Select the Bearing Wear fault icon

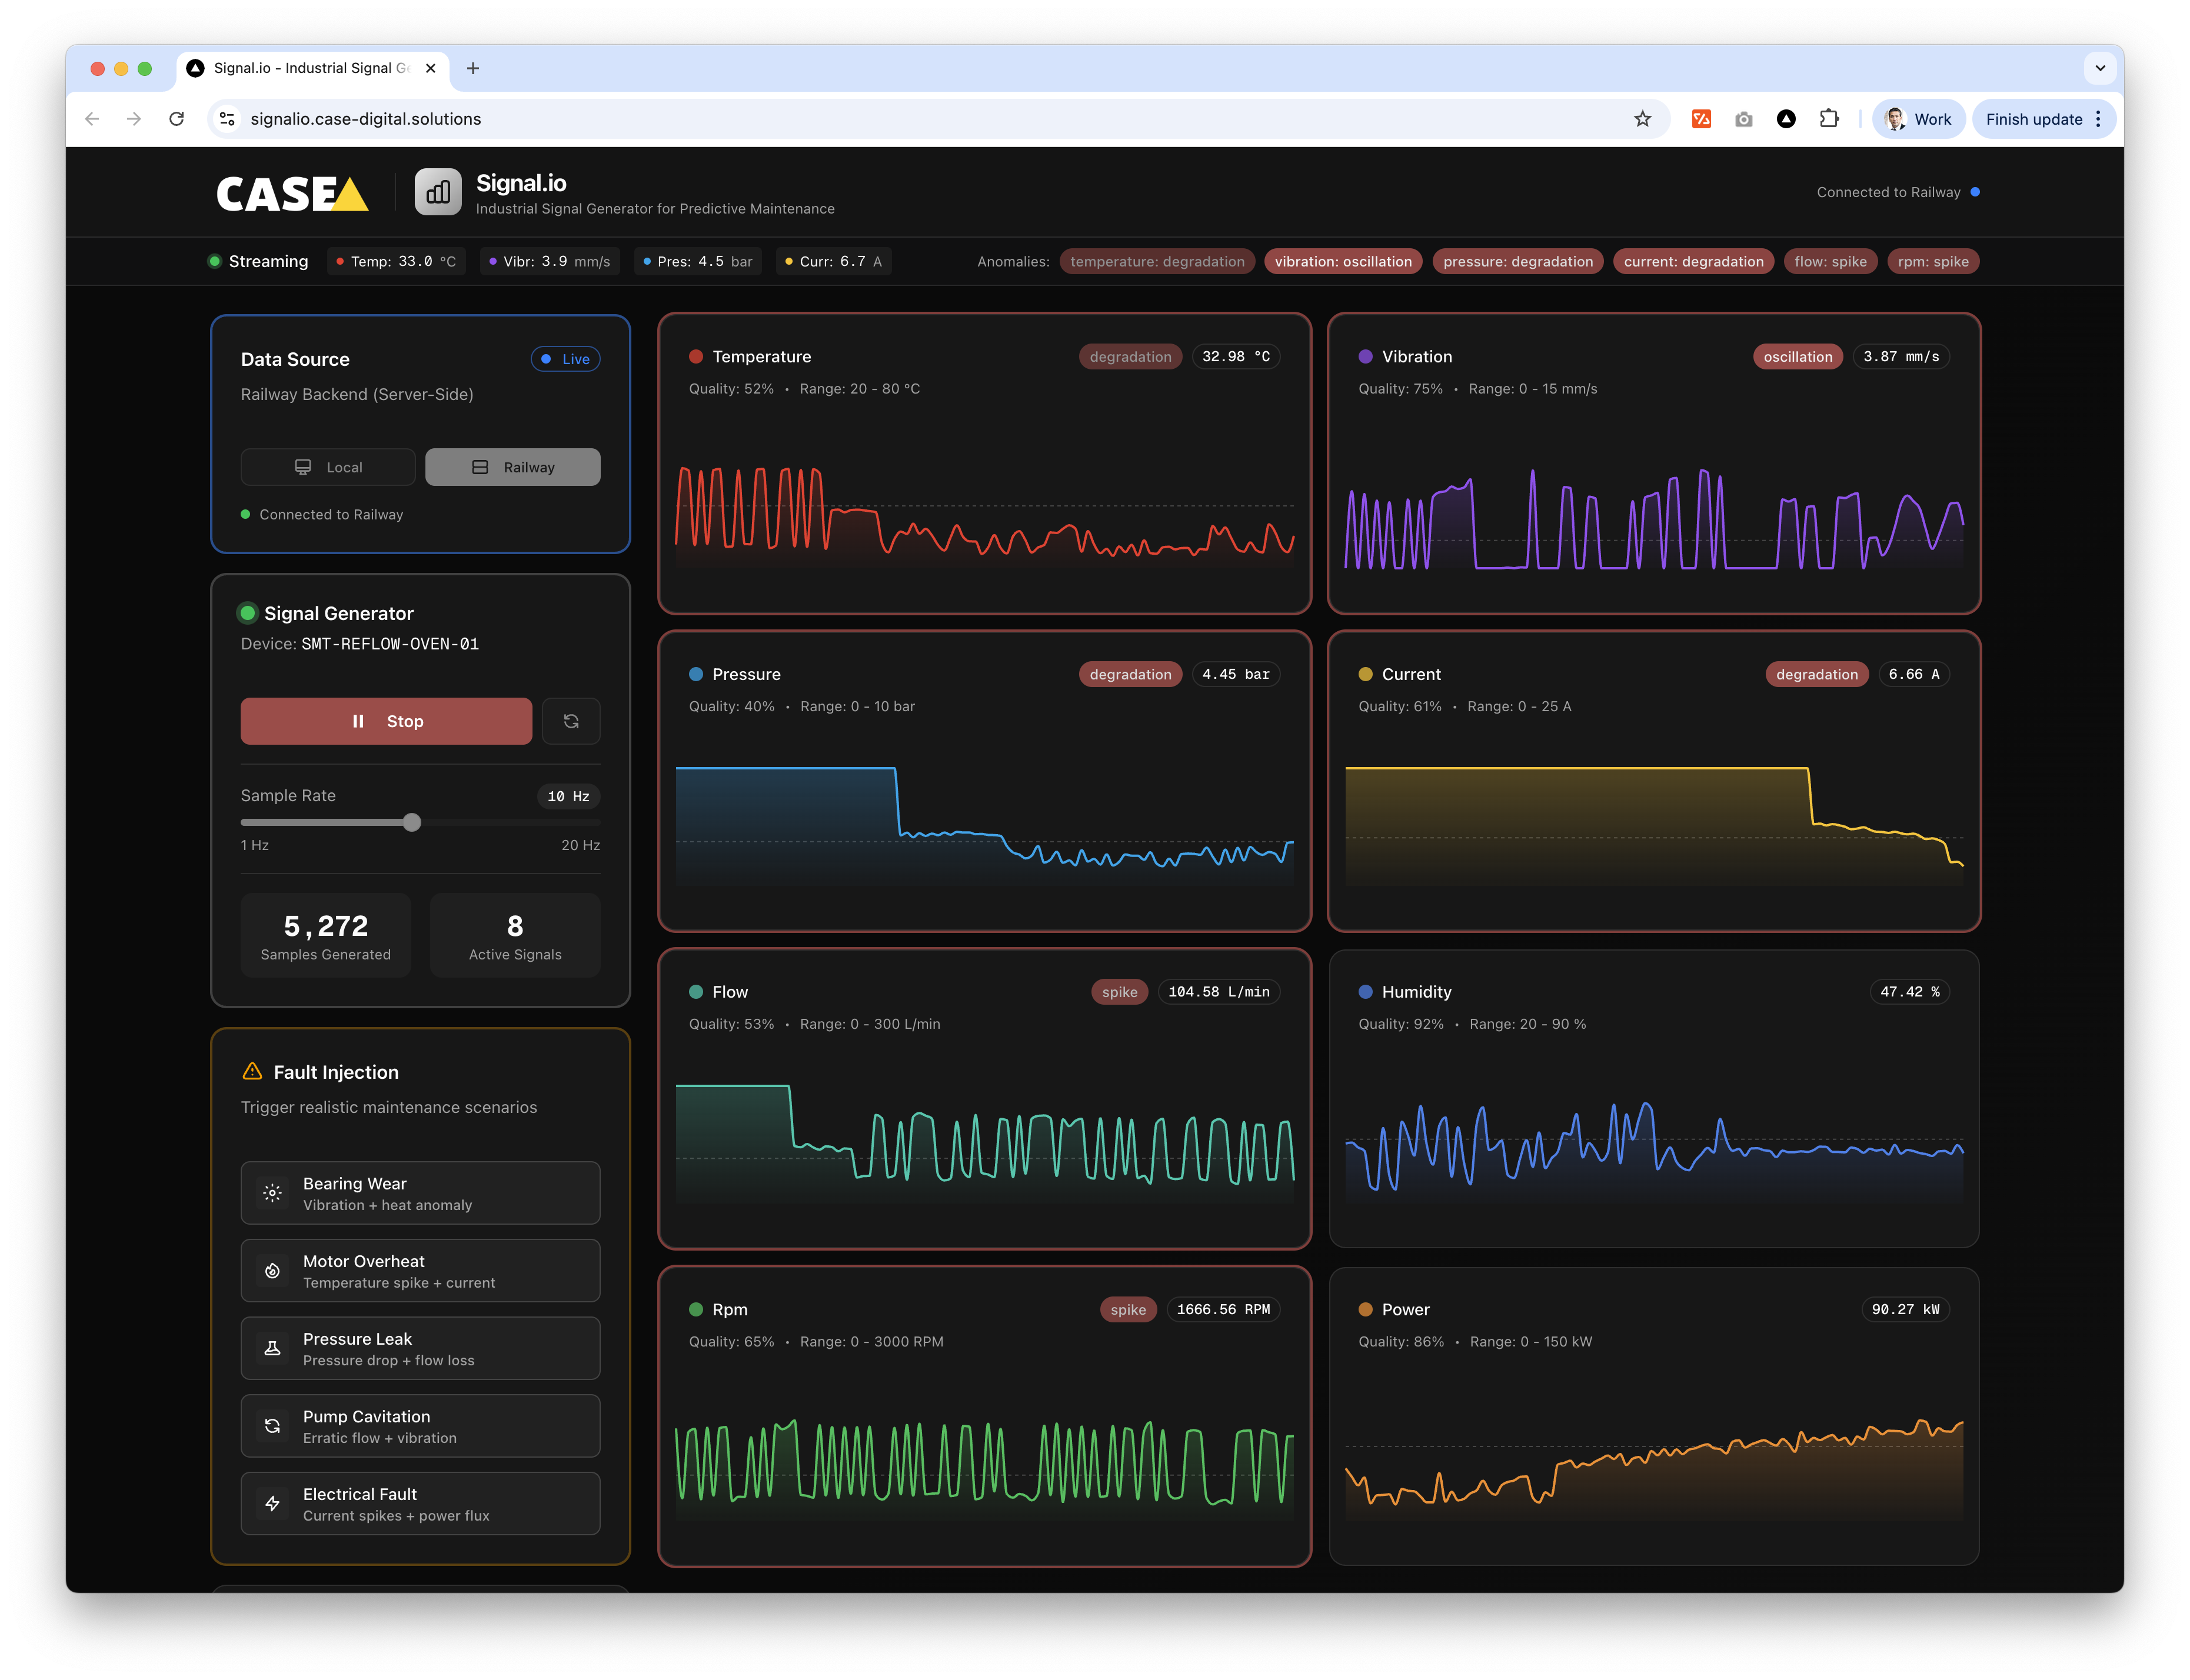pos(272,1192)
